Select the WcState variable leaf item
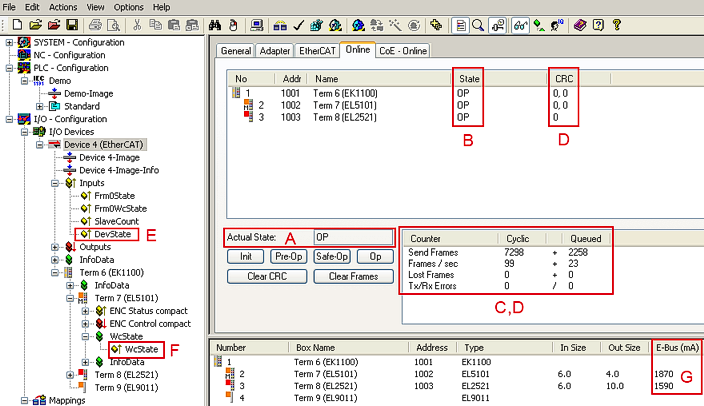Image resolution: width=704 pixels, height=406 pixels. 141,349
